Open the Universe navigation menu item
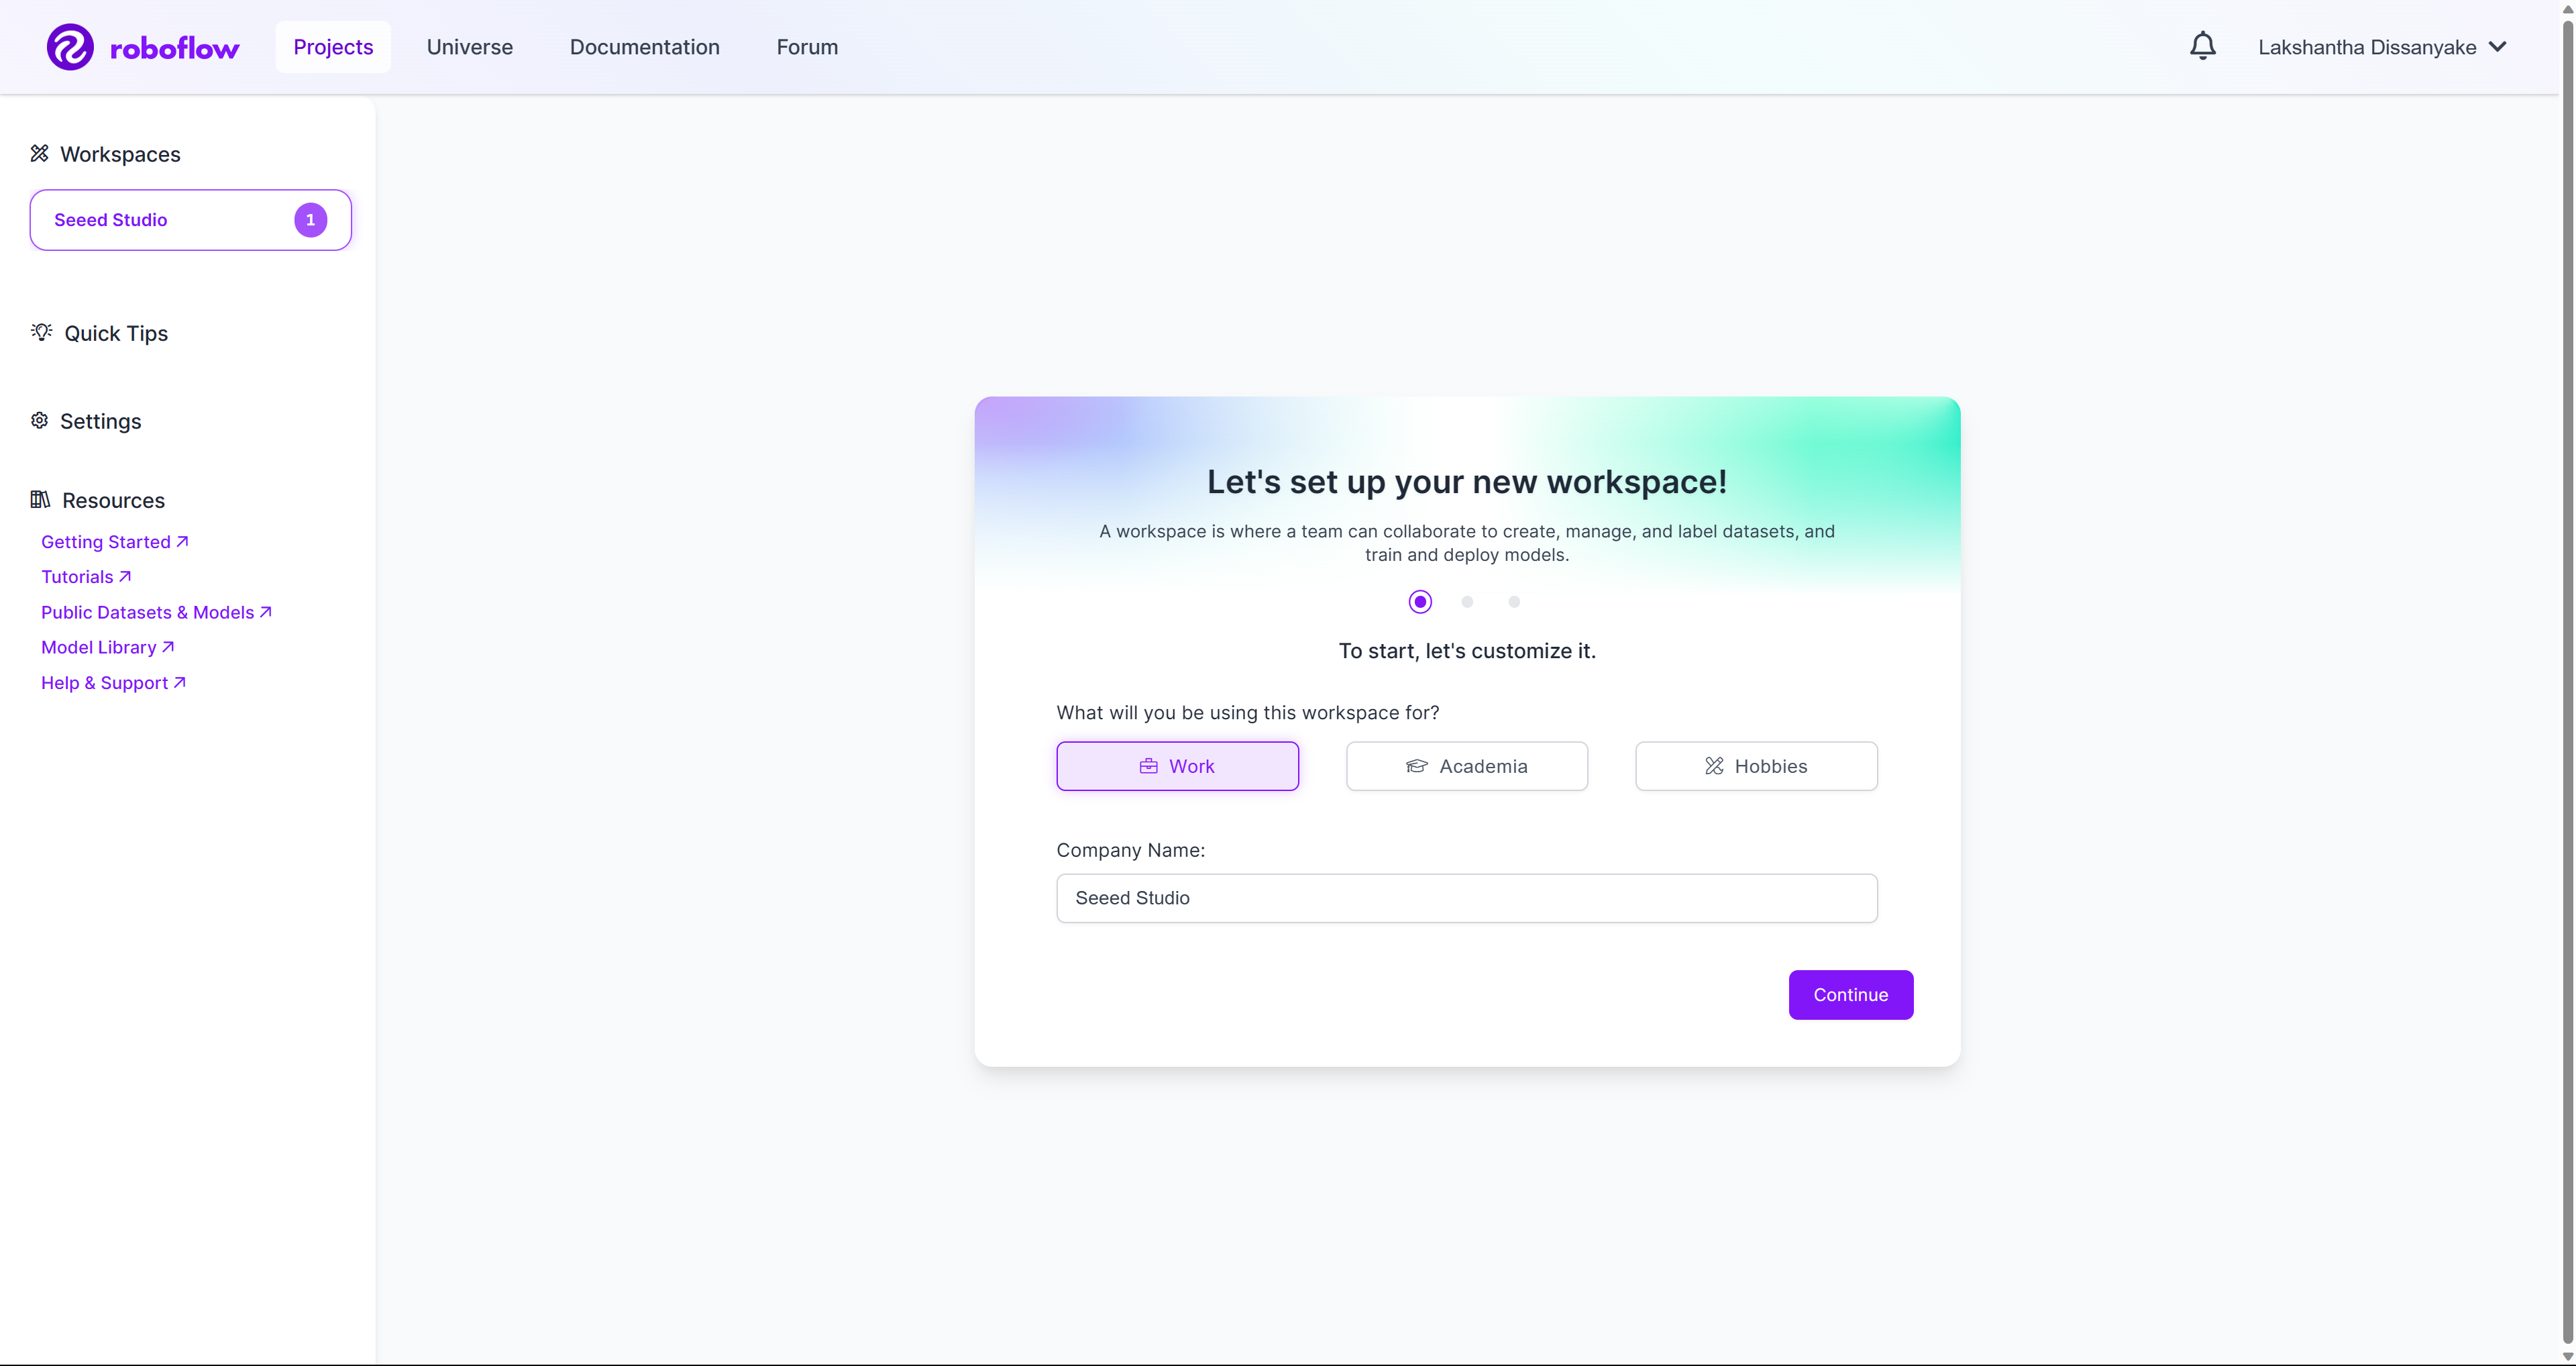Viewport: 2576px width, 1366px height. tap(470, 46)
